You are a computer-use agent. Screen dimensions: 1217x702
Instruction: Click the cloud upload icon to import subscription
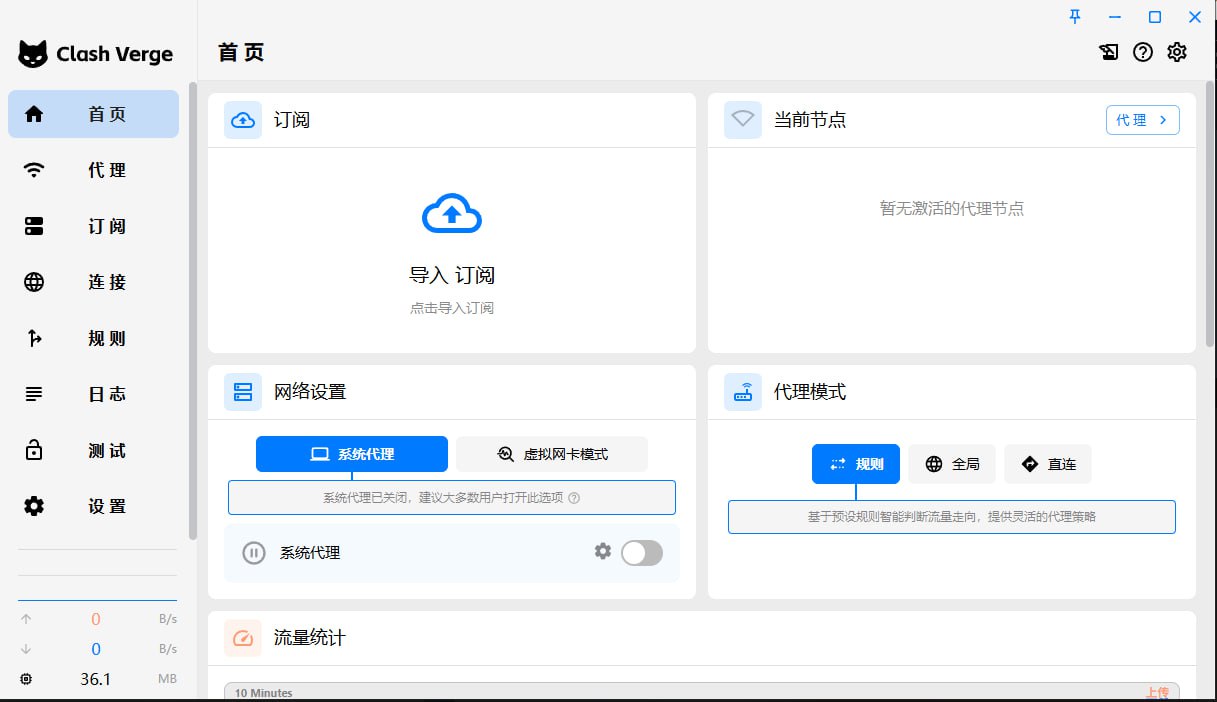click(452, 213)
